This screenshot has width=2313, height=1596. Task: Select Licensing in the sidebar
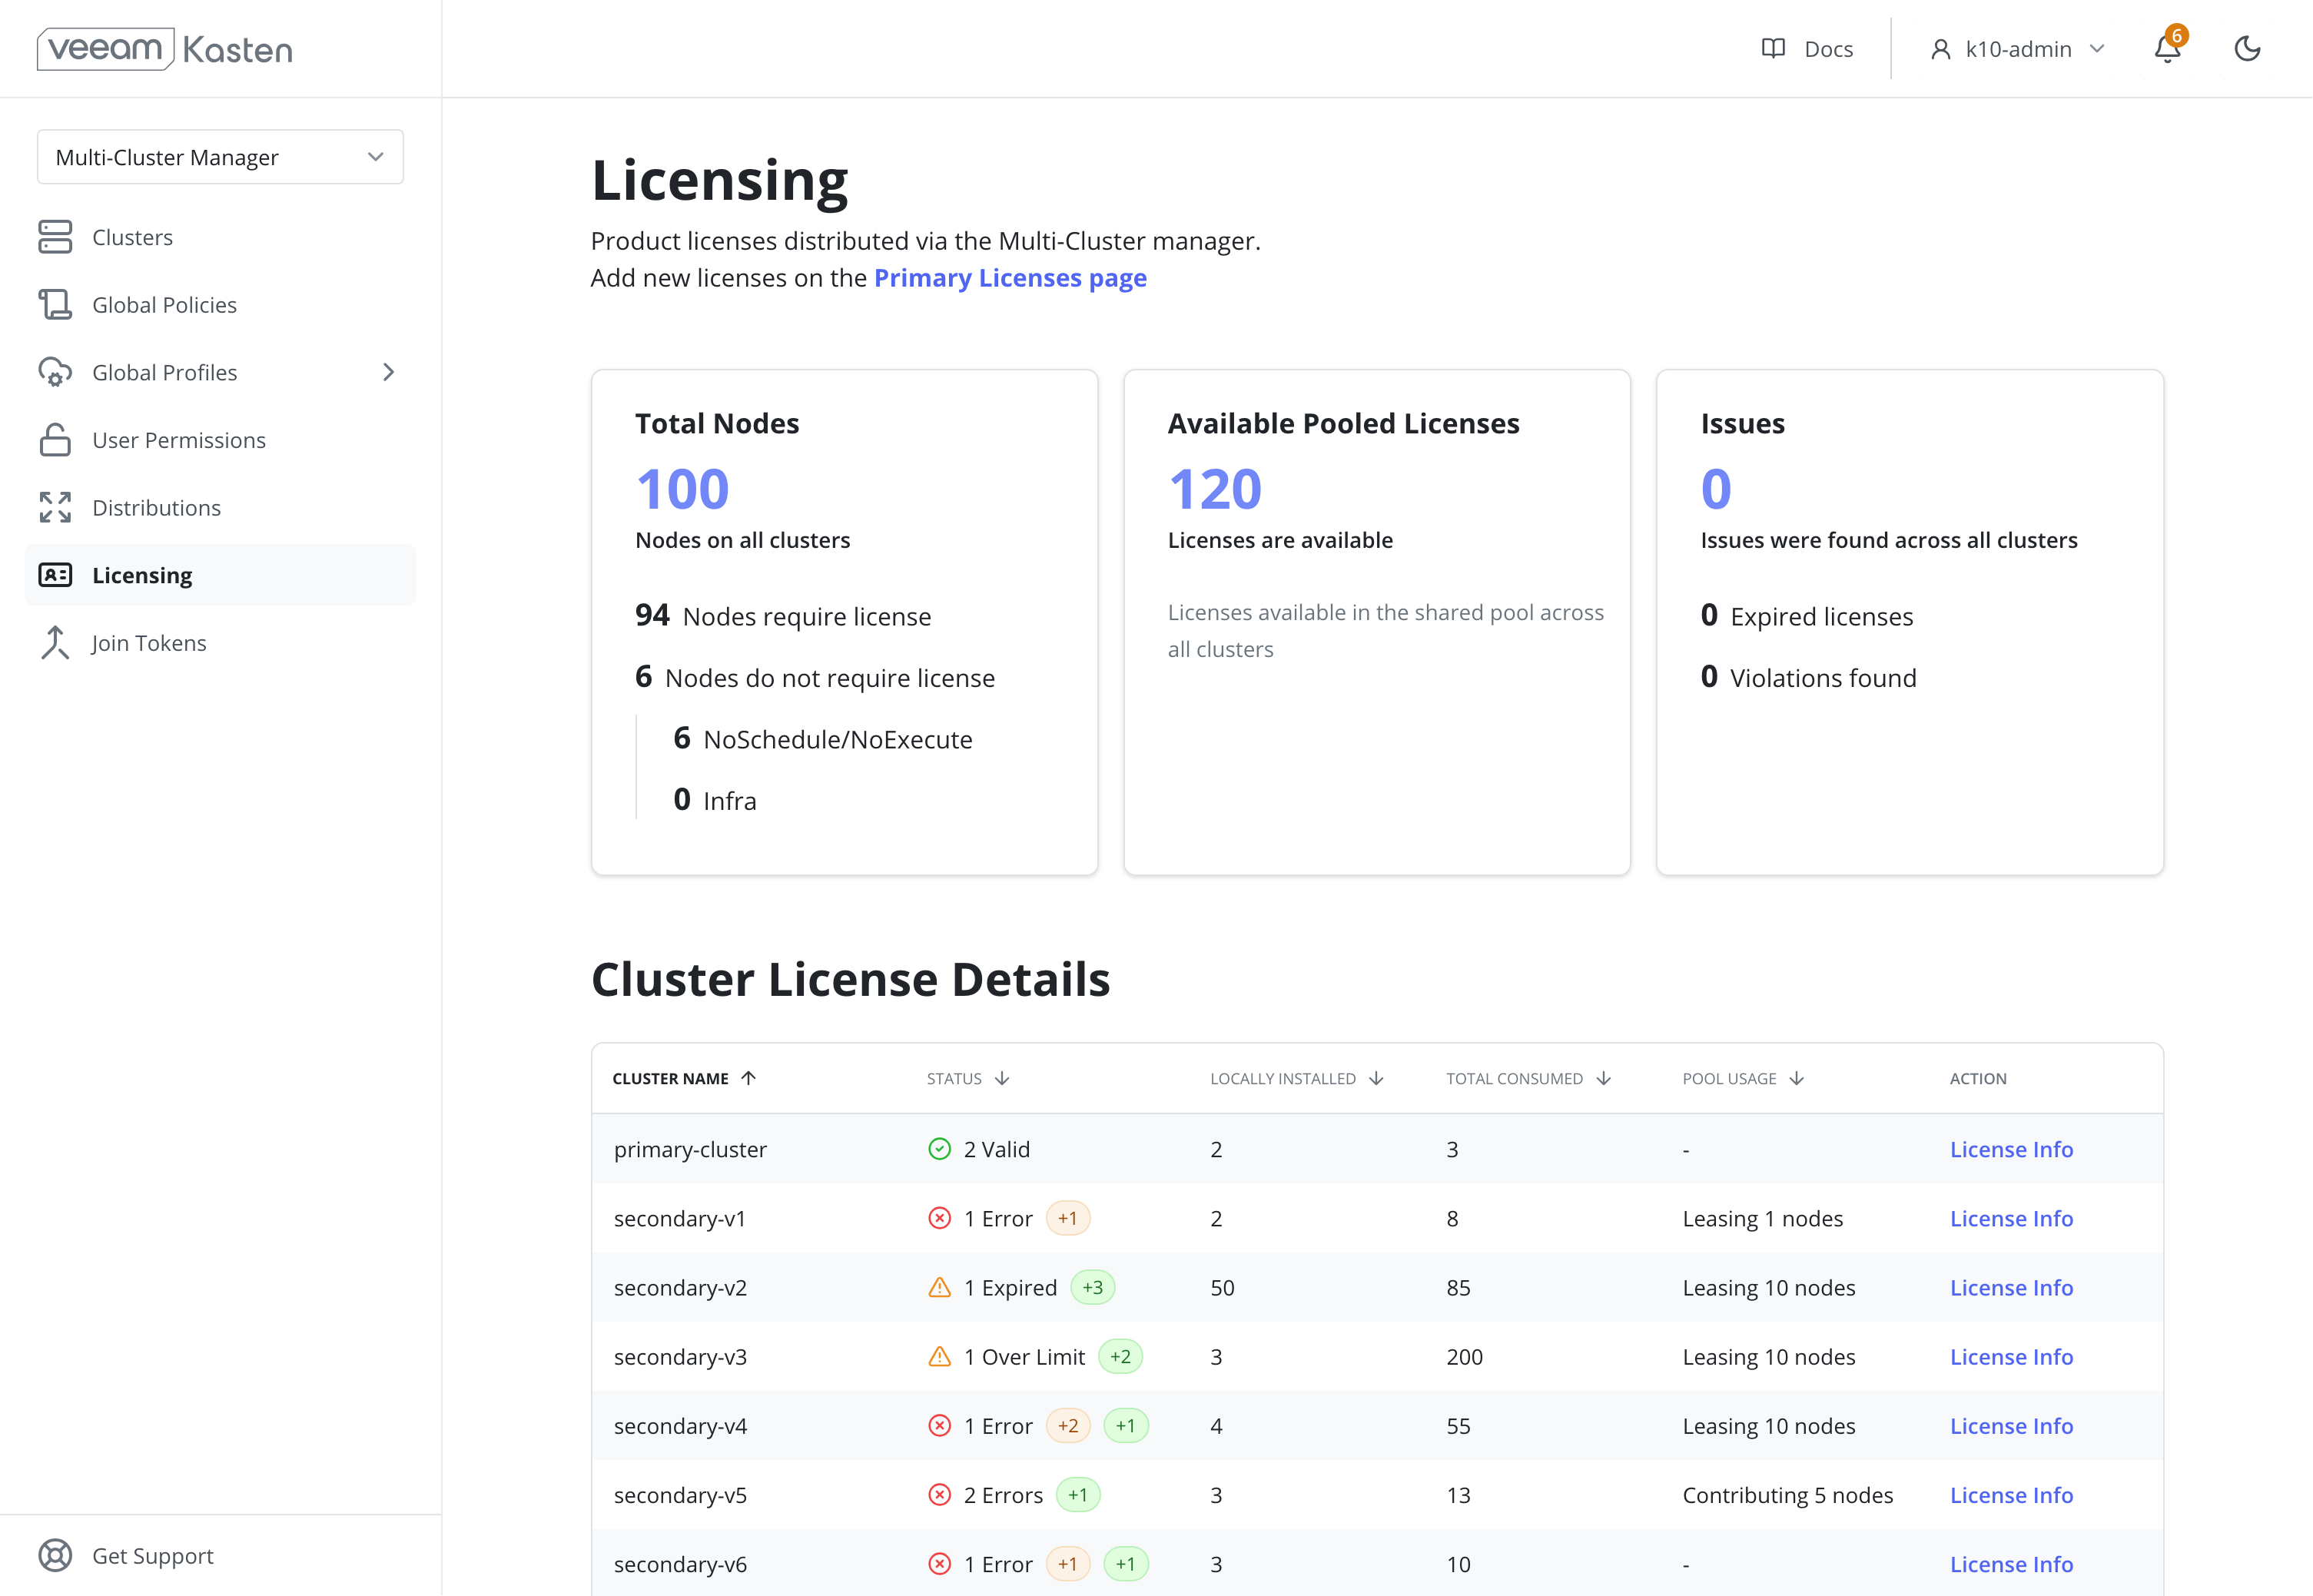(x=142, y=575)
